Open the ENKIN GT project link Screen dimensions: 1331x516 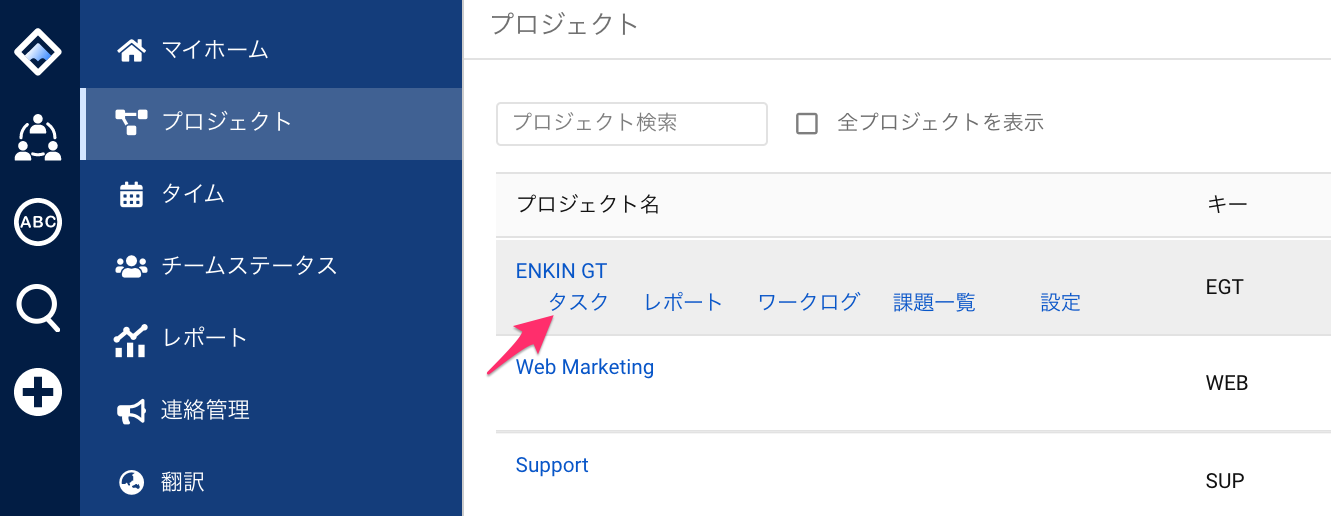(561, 271)
